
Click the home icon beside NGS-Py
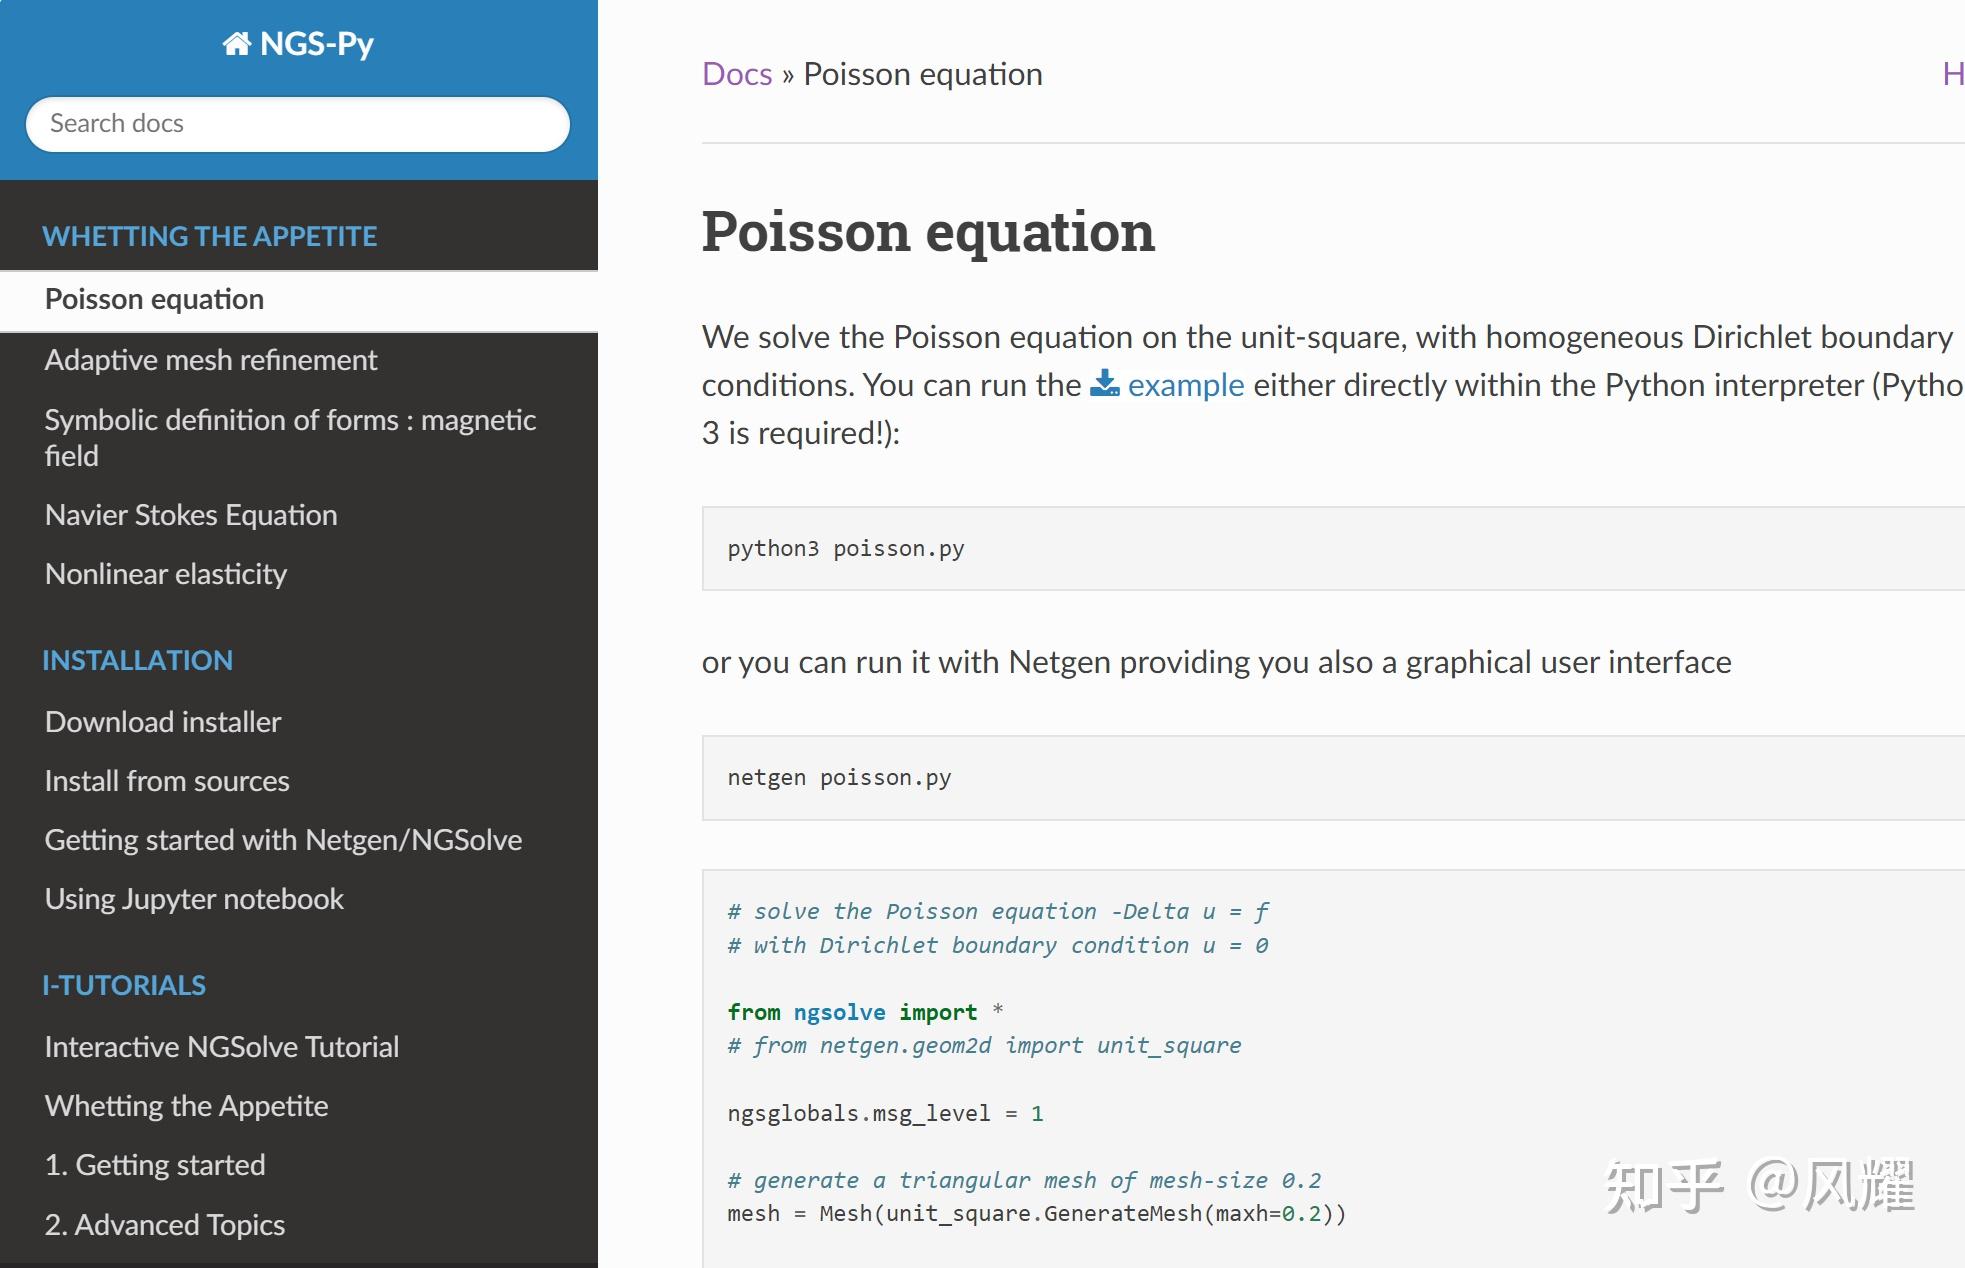(237, 44)
